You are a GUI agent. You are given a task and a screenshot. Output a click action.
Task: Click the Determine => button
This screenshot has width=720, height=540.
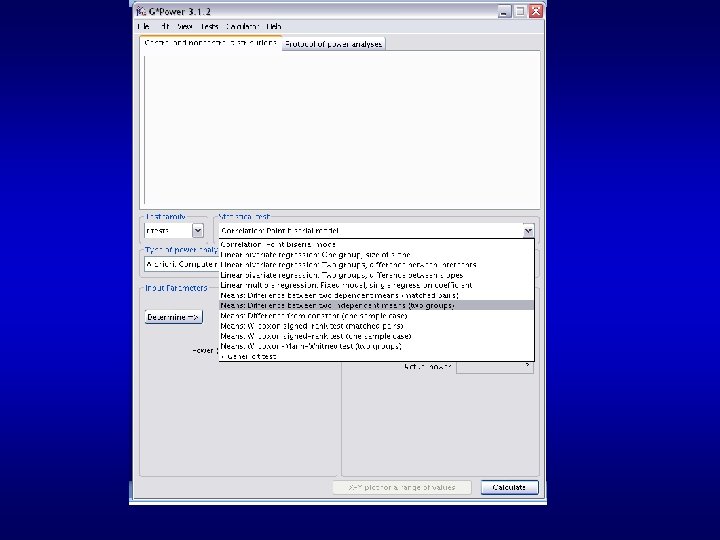click(x=174, y=317)
